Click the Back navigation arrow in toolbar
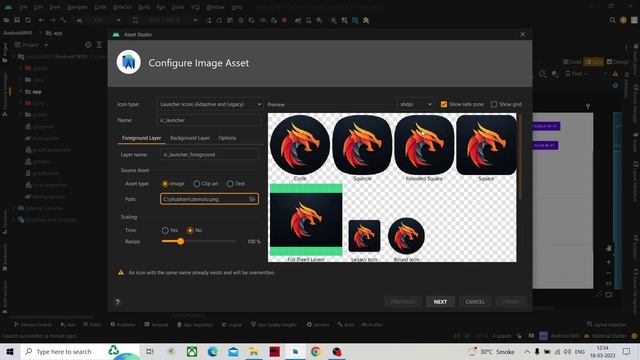This screenshot has height=360, width=640. pyautogui.click(x=41, y=20)
